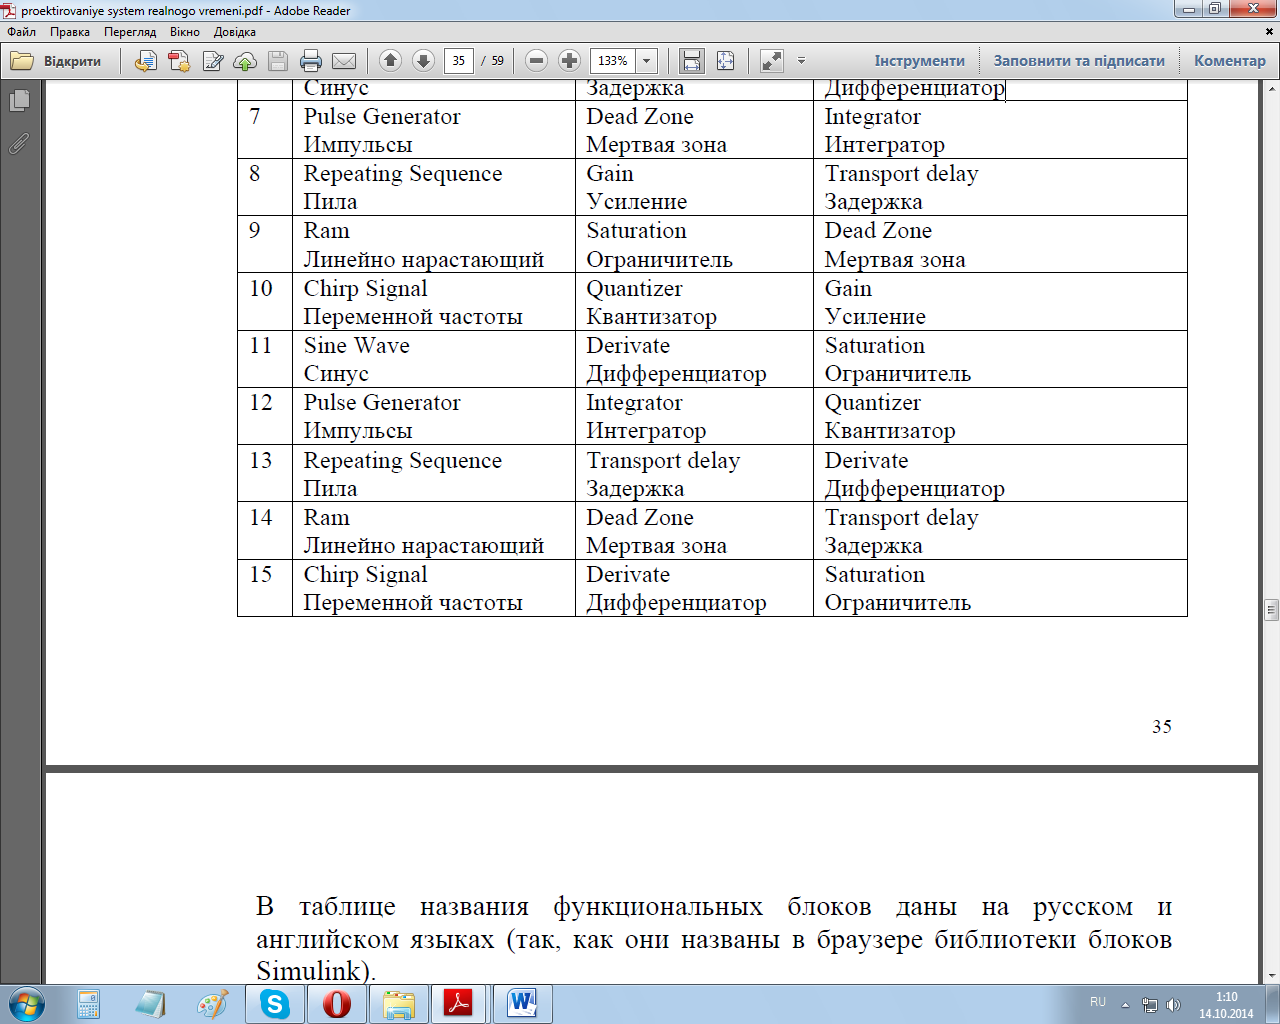Click the network tray icon

click(1150, 1005)
